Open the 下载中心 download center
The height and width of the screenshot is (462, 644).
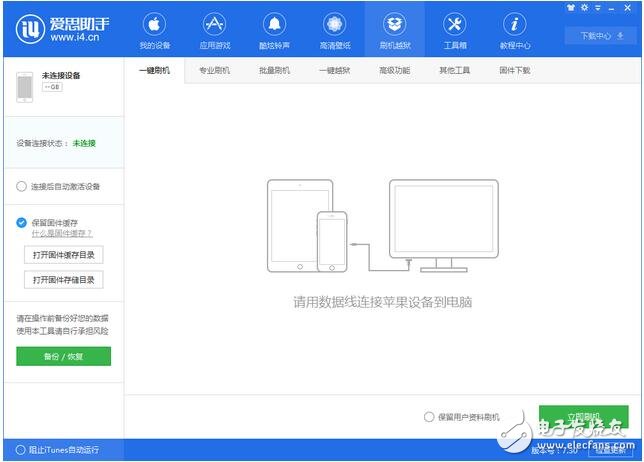tap(601, 36)
